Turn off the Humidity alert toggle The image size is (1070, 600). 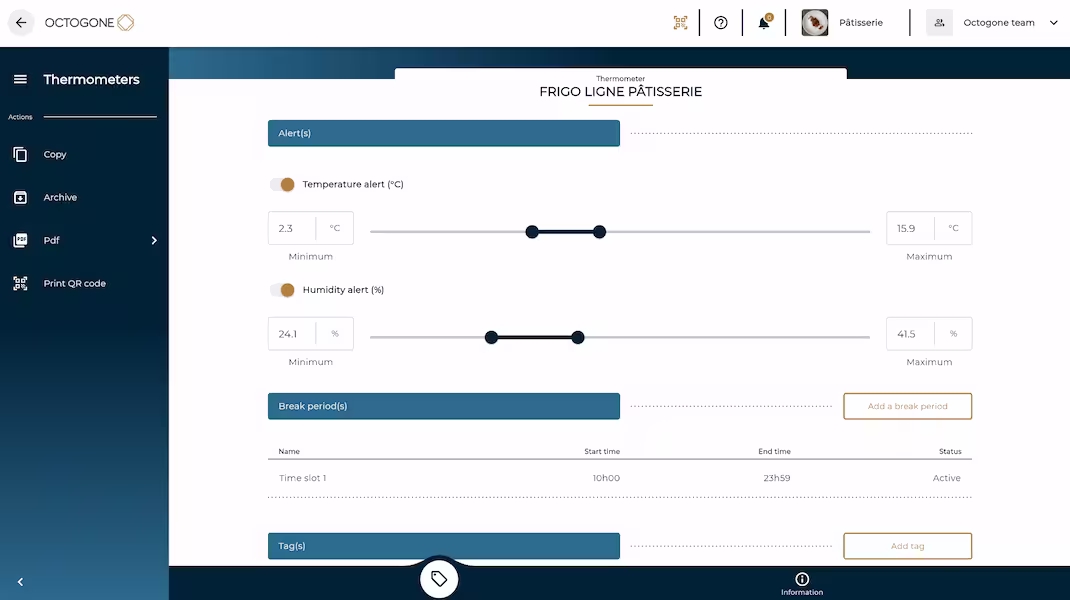point(283,290)
